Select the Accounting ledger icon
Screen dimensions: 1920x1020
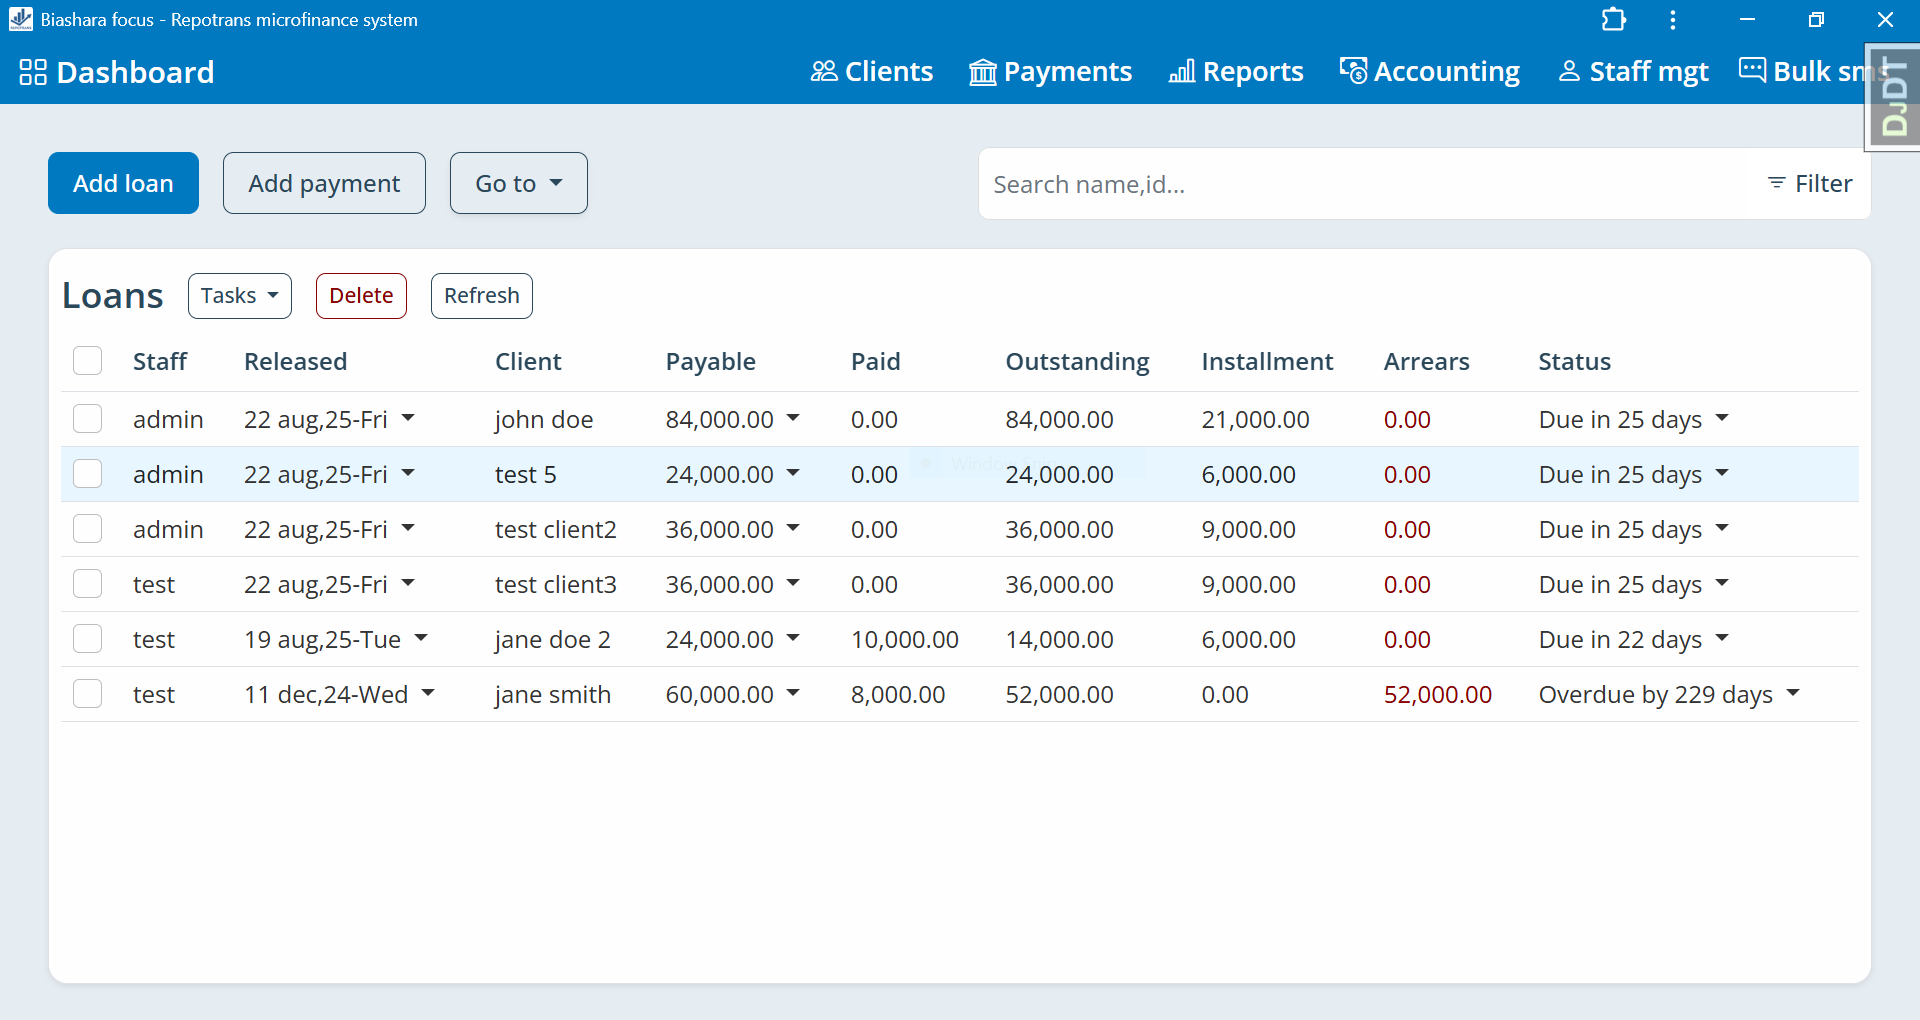tap(1353, 71)
